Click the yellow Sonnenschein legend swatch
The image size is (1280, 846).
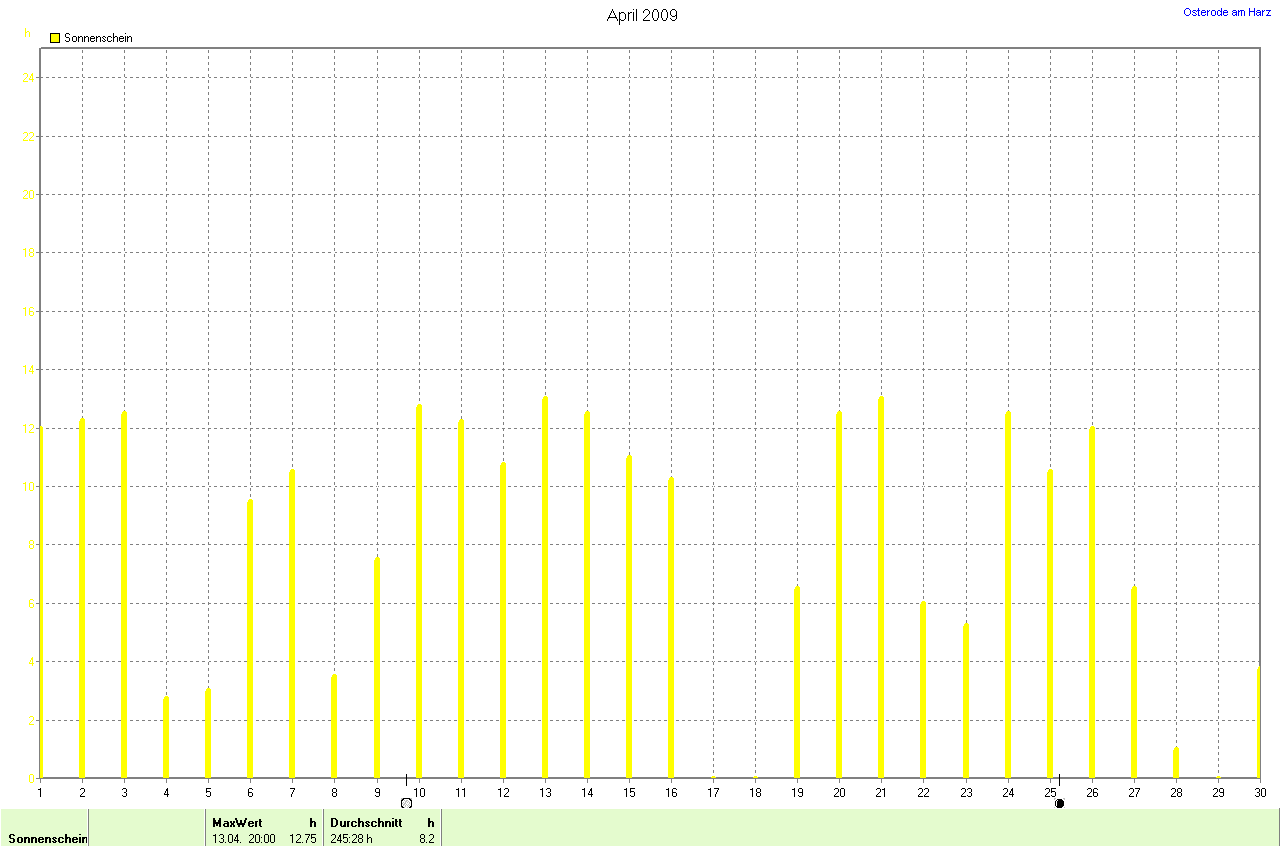tap(55, 38)
